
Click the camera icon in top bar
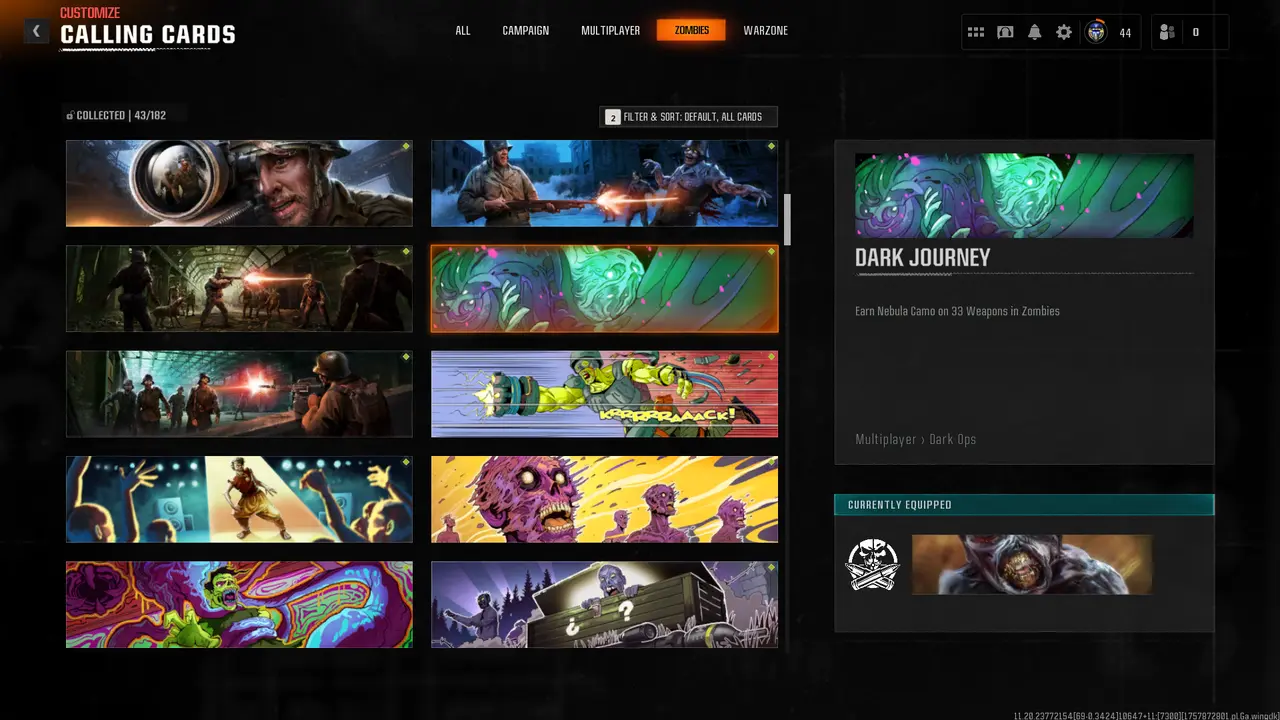point(1005,32)
